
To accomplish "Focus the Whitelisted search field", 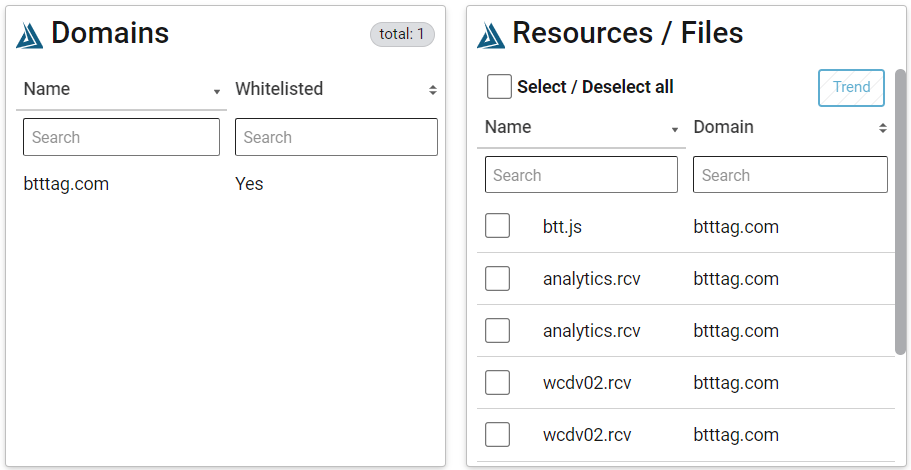I will click(x=336, y=137).
